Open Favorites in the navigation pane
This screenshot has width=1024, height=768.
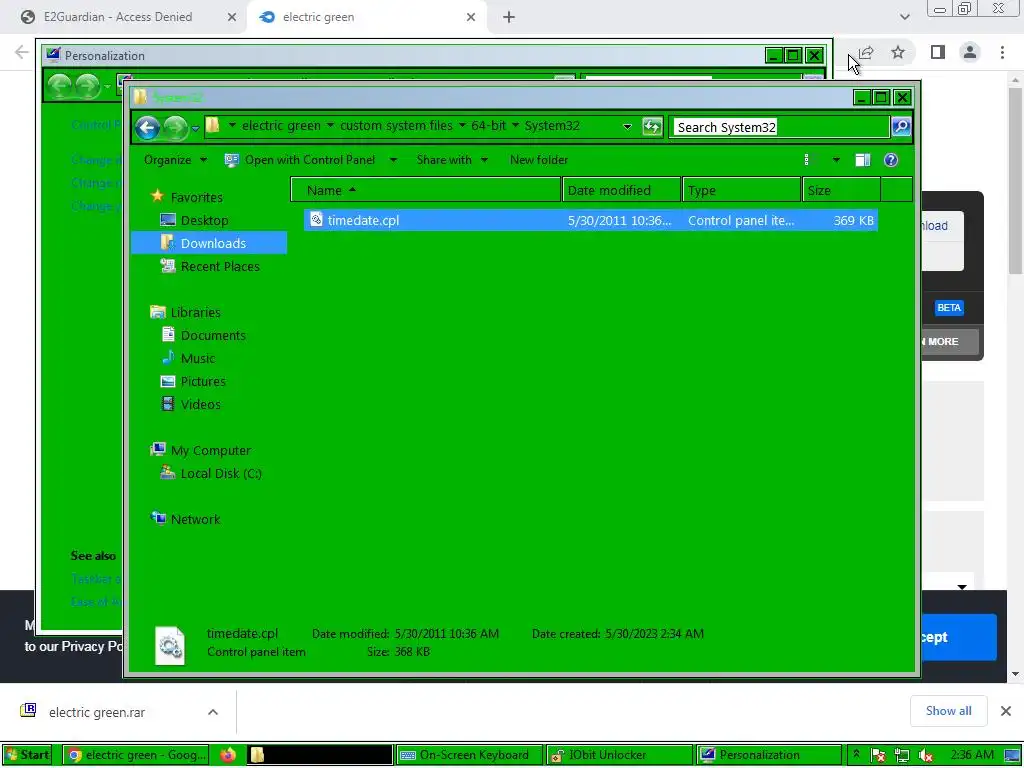pos(196,197)
